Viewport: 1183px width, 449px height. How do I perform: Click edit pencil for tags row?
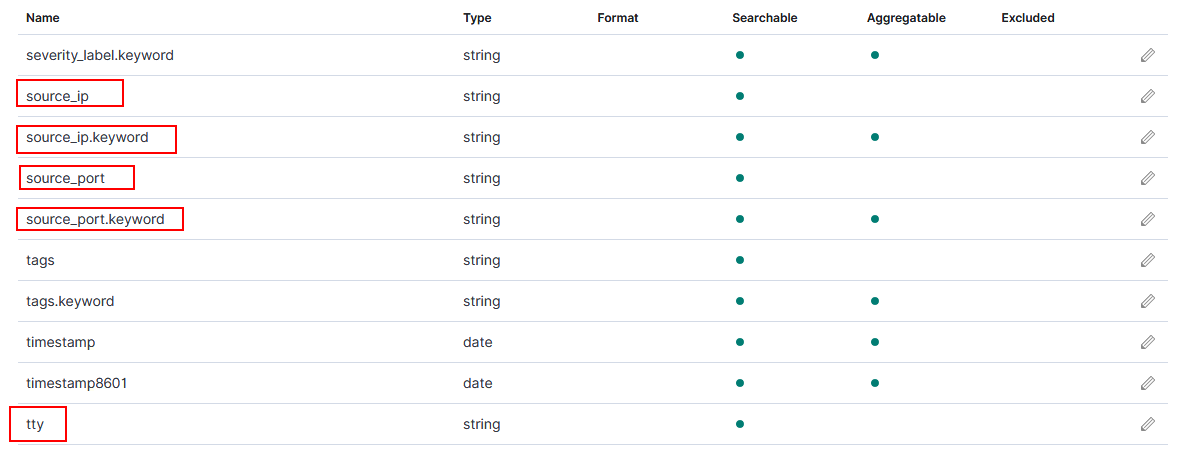1147,261
